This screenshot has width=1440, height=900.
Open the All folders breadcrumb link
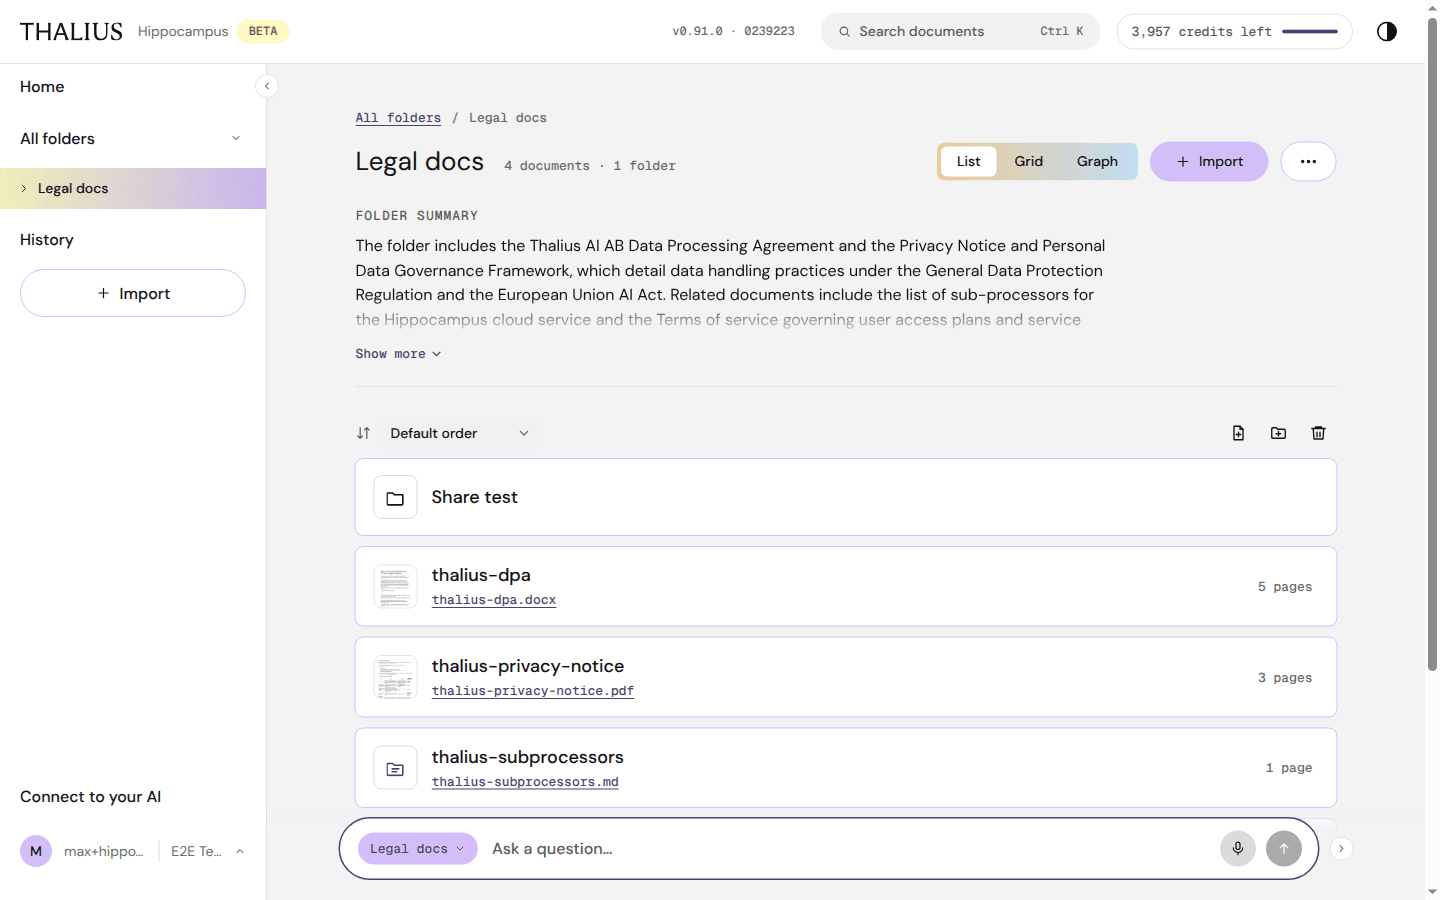coord(398,118)
